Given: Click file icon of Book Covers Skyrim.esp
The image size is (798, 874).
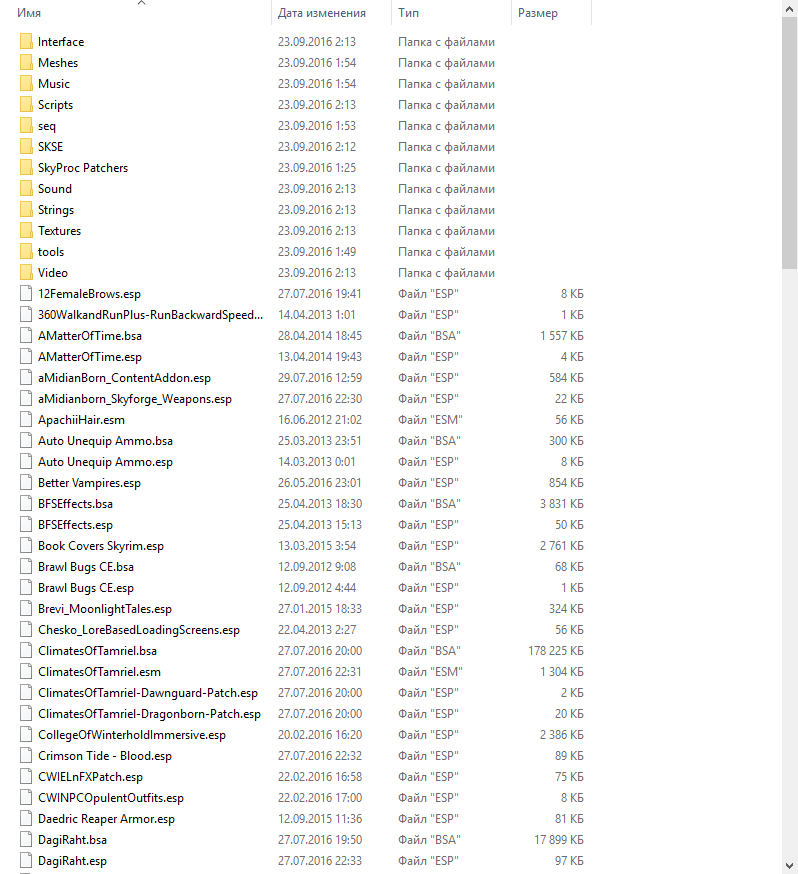Looking at the screenshot, I should pos(26,546).
